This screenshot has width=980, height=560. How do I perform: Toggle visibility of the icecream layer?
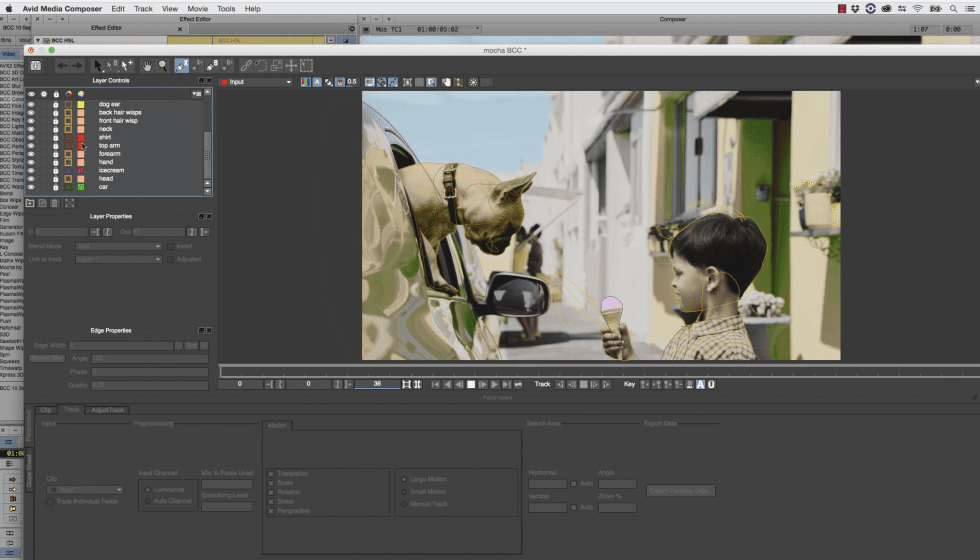[x=31, y=170]
